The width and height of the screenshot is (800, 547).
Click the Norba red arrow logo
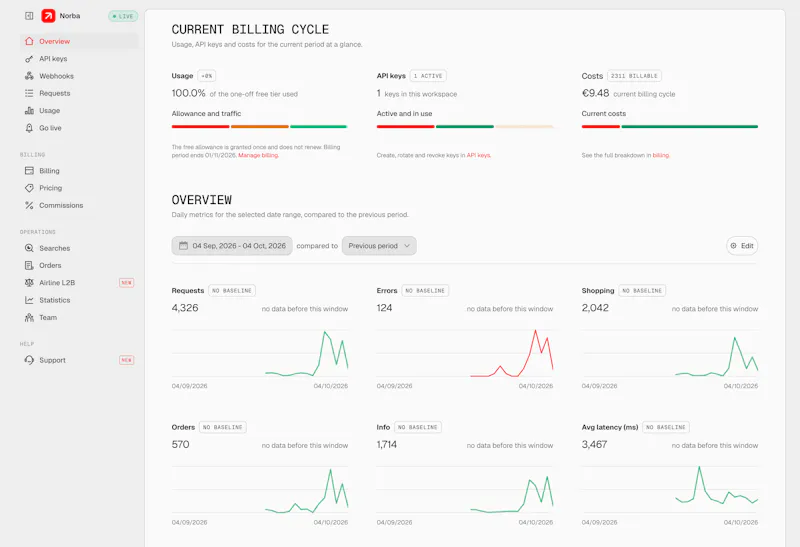[48, 16]
